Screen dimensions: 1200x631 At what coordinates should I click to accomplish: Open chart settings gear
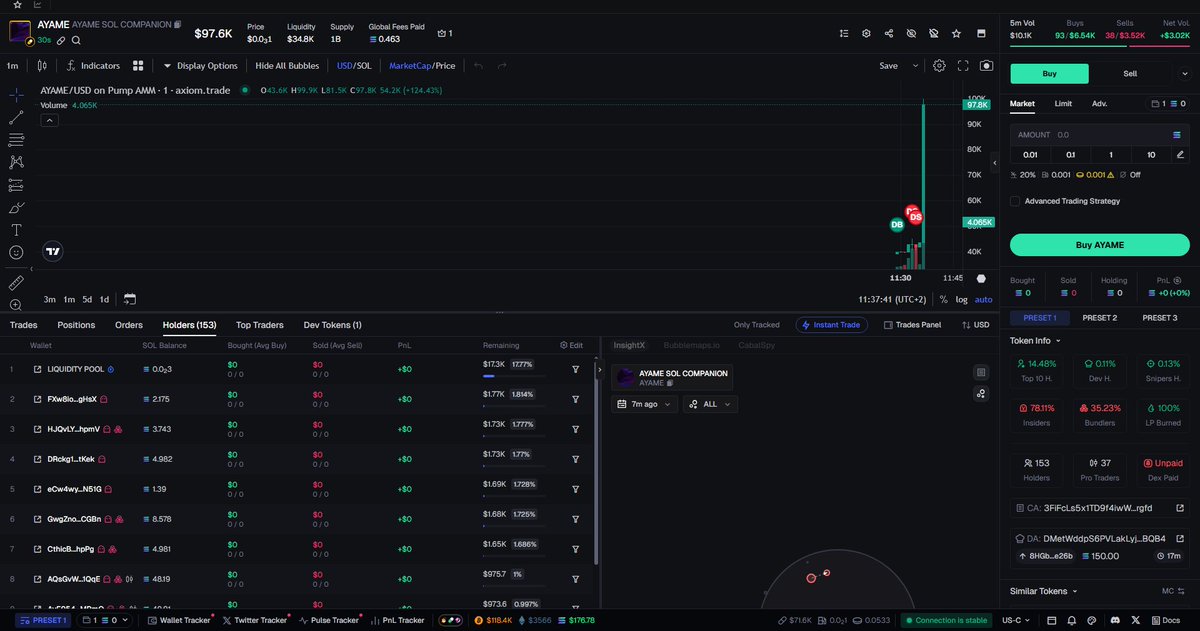(939, 66)
